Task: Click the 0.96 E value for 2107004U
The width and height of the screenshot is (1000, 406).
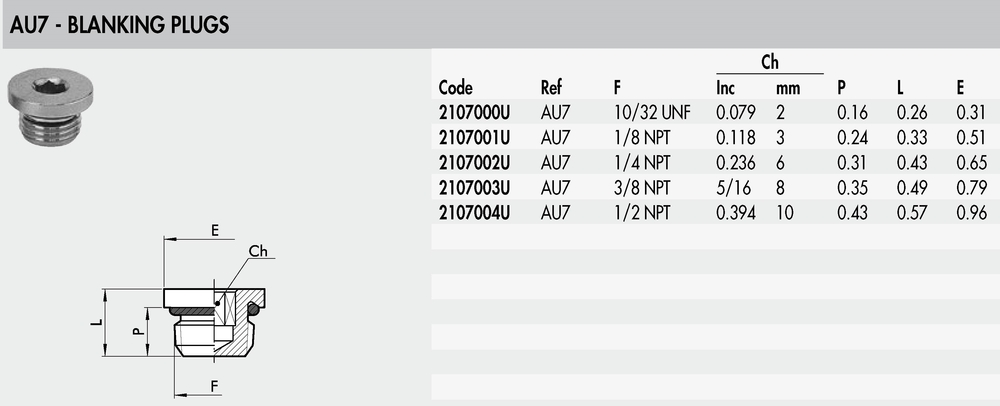Action: pyautogui.click(x=971, y=213)
